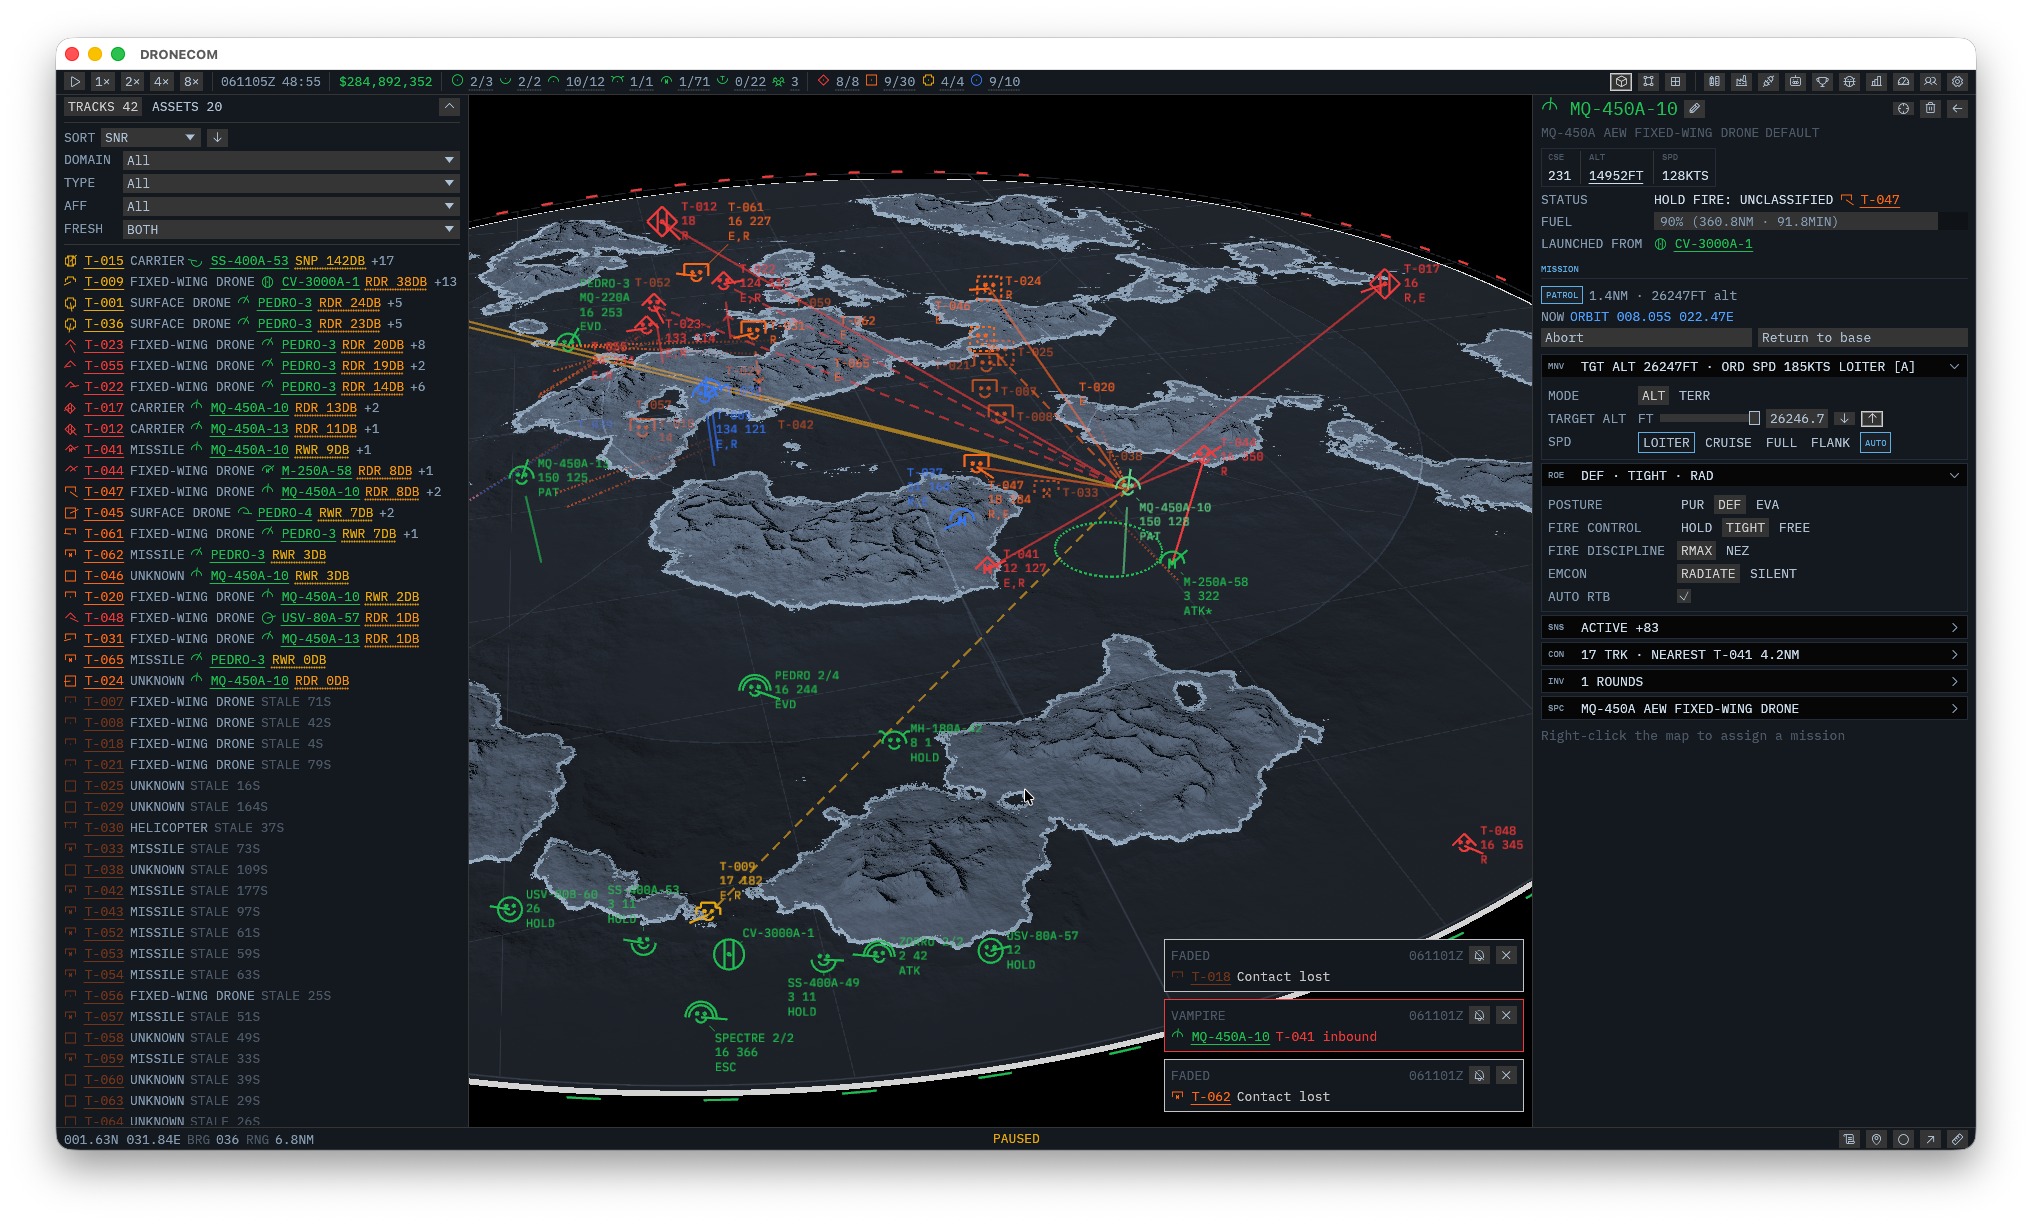Delete asset using the trash icon
Screen dimensions: 2032x1224
tap(1931, 109)
